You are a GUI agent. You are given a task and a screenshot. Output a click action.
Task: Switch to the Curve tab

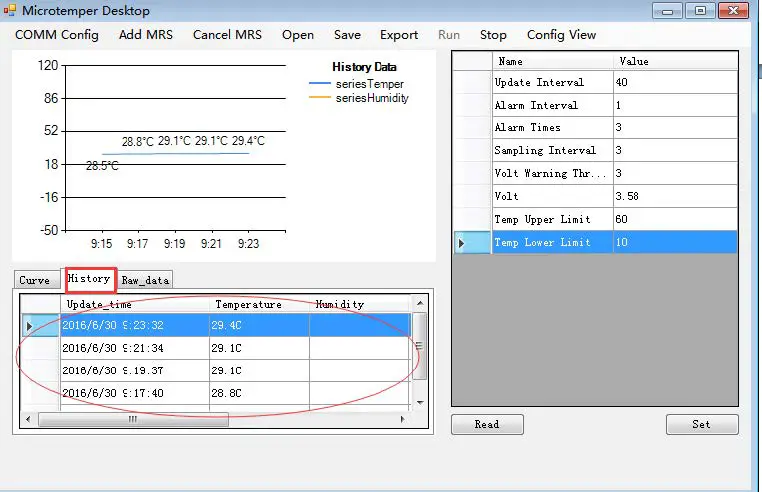35,280
